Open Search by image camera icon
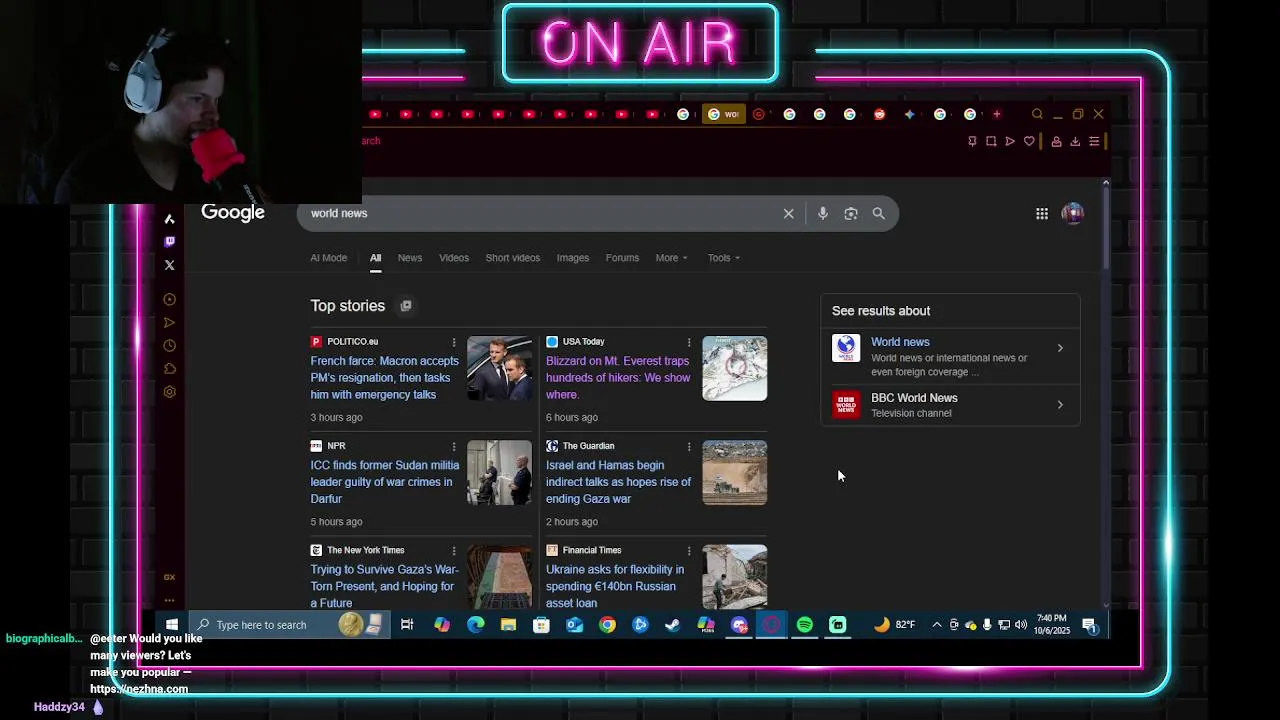Screen dimensions: 1280x720 851,213
